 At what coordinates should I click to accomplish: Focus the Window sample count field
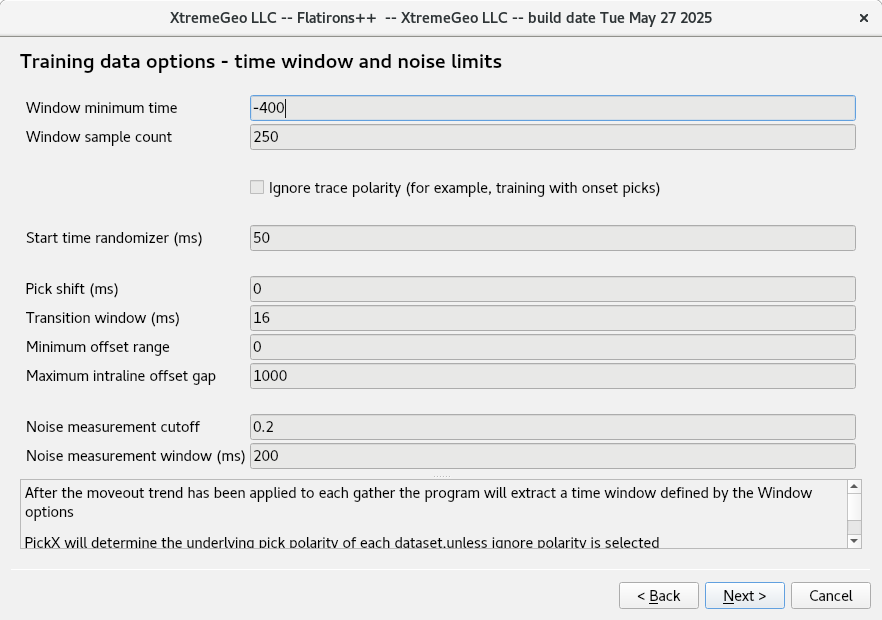pyautogui.click(x=553, y=137)
